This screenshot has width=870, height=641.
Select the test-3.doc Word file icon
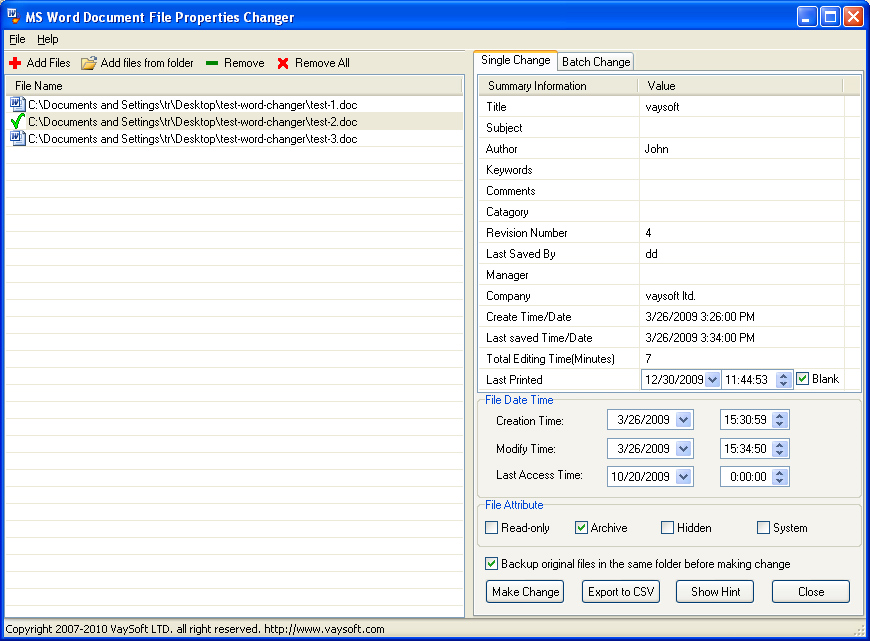pyautogui.click(x=17, y=139)
